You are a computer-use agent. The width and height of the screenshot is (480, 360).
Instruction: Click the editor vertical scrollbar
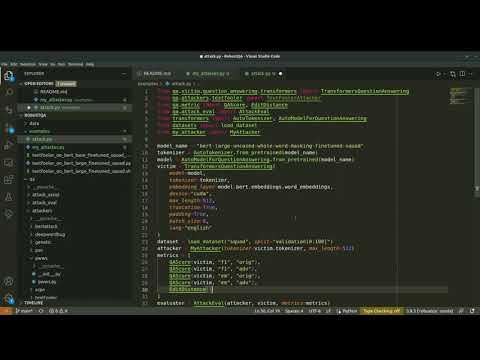(477, 143)
